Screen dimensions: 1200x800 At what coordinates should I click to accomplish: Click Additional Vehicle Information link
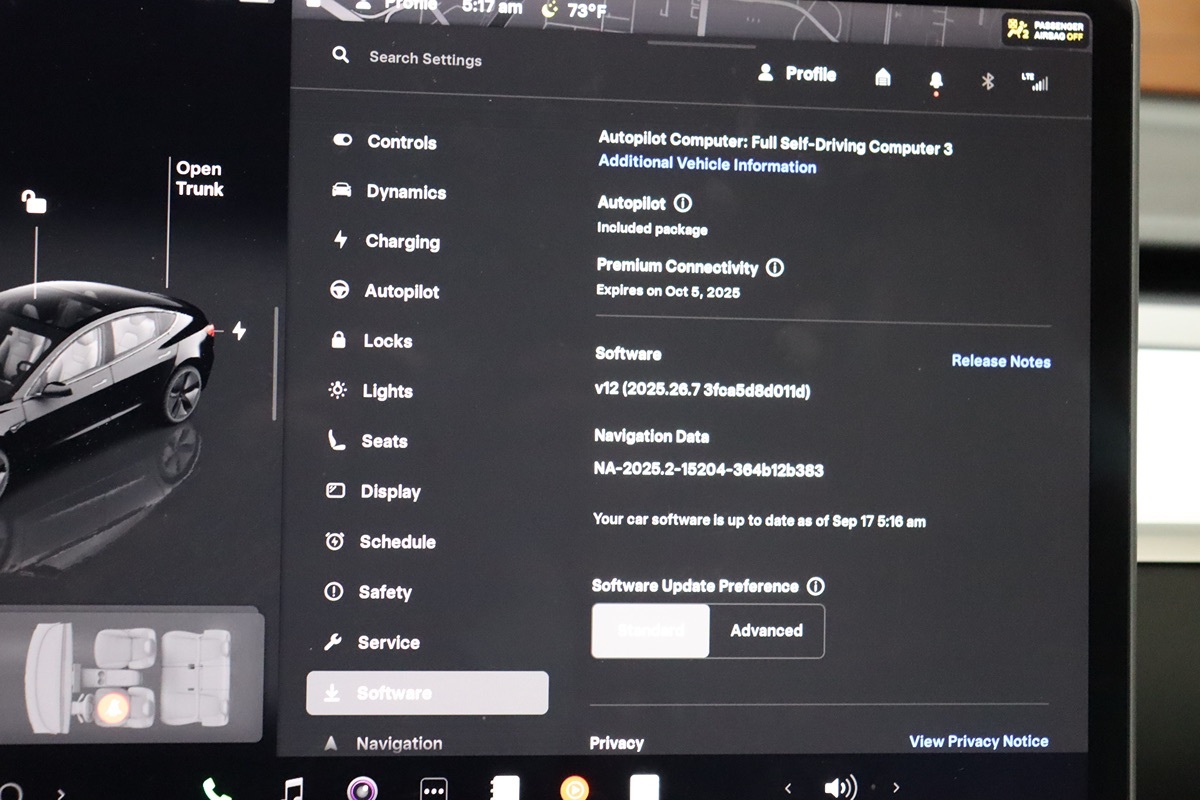[707, 166]
